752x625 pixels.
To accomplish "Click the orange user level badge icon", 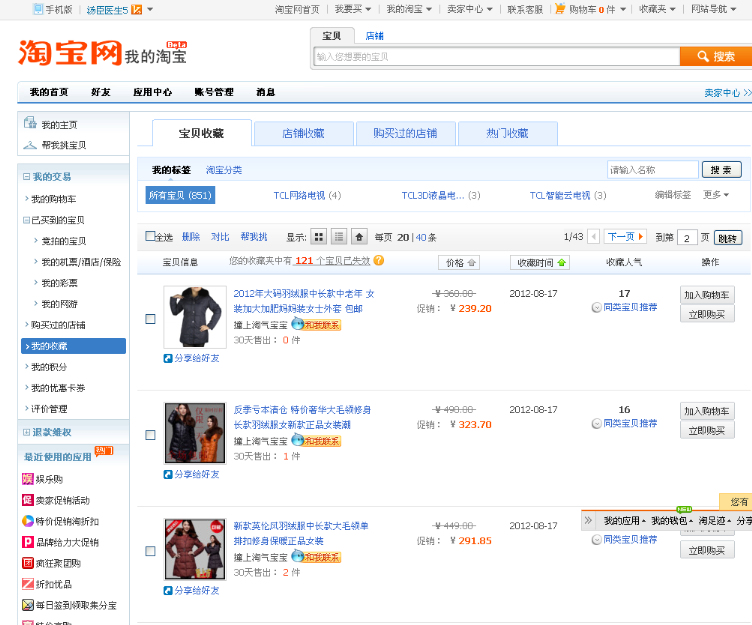I will pos(137,10).
